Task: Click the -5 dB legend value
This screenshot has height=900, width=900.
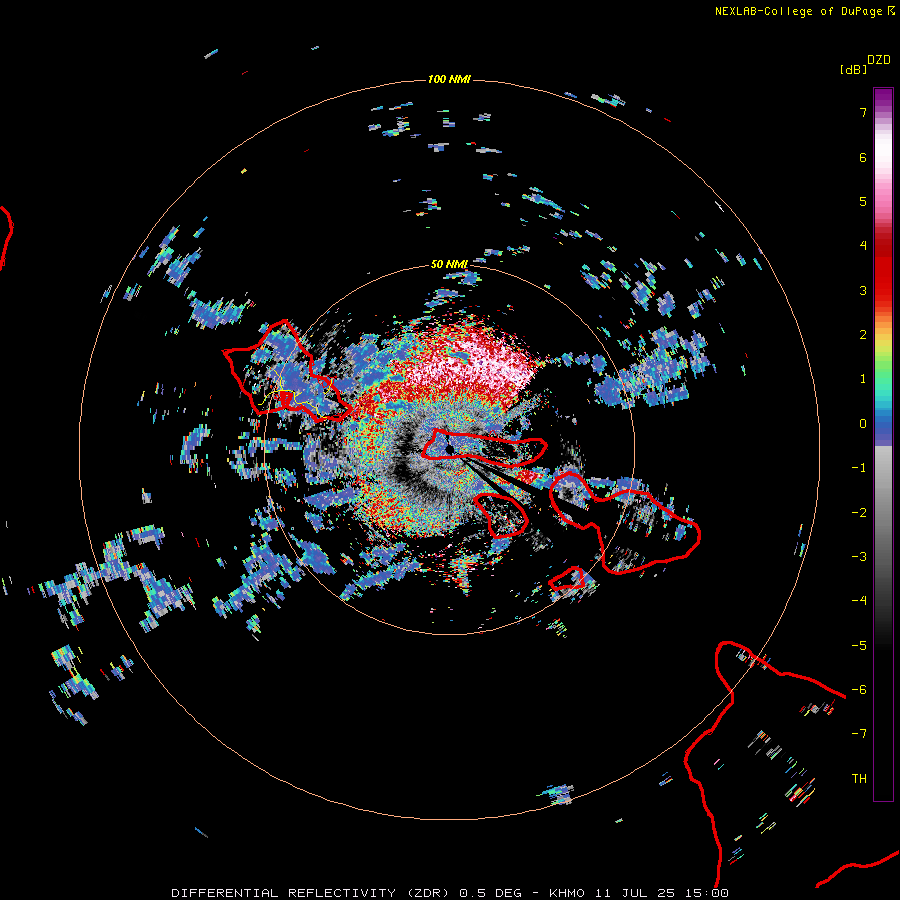Action: (859, 646)
